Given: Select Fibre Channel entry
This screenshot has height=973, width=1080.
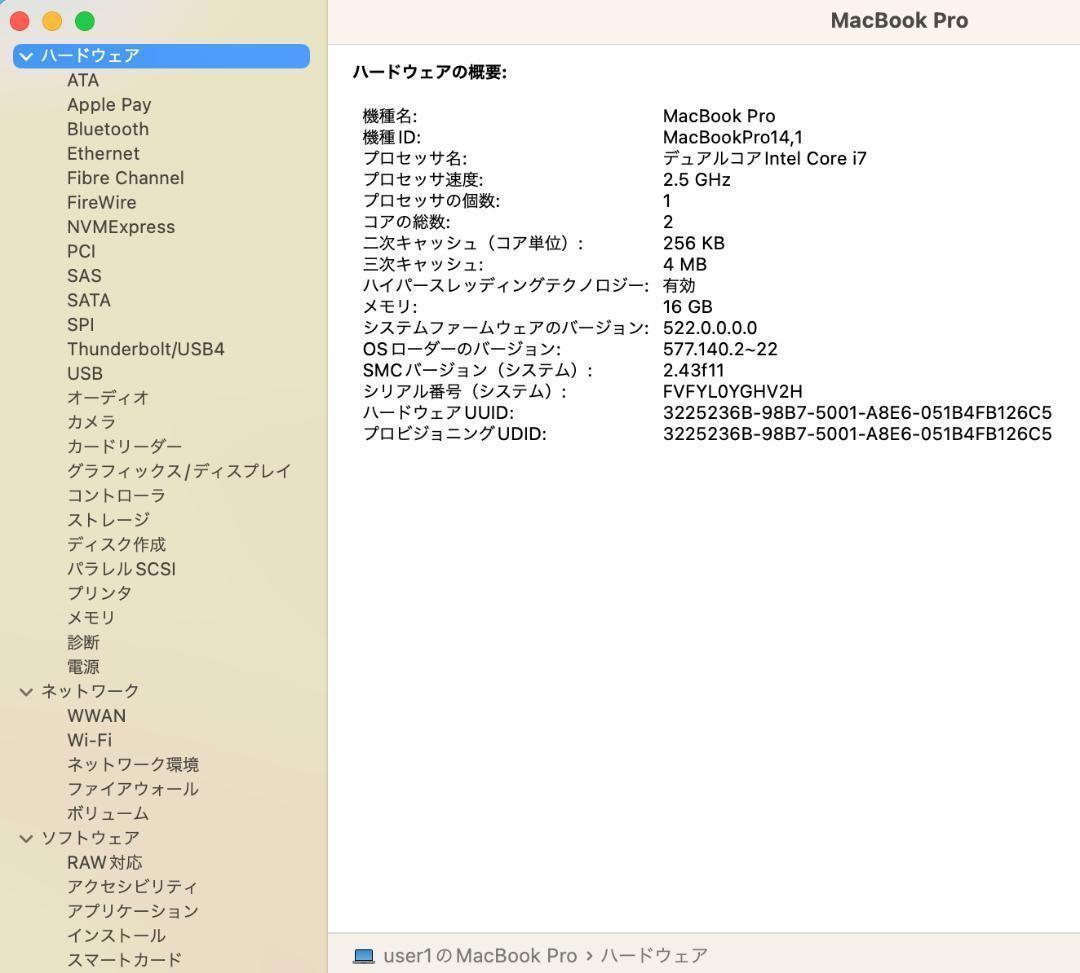Looking at the screenshot, I should 125,178.
